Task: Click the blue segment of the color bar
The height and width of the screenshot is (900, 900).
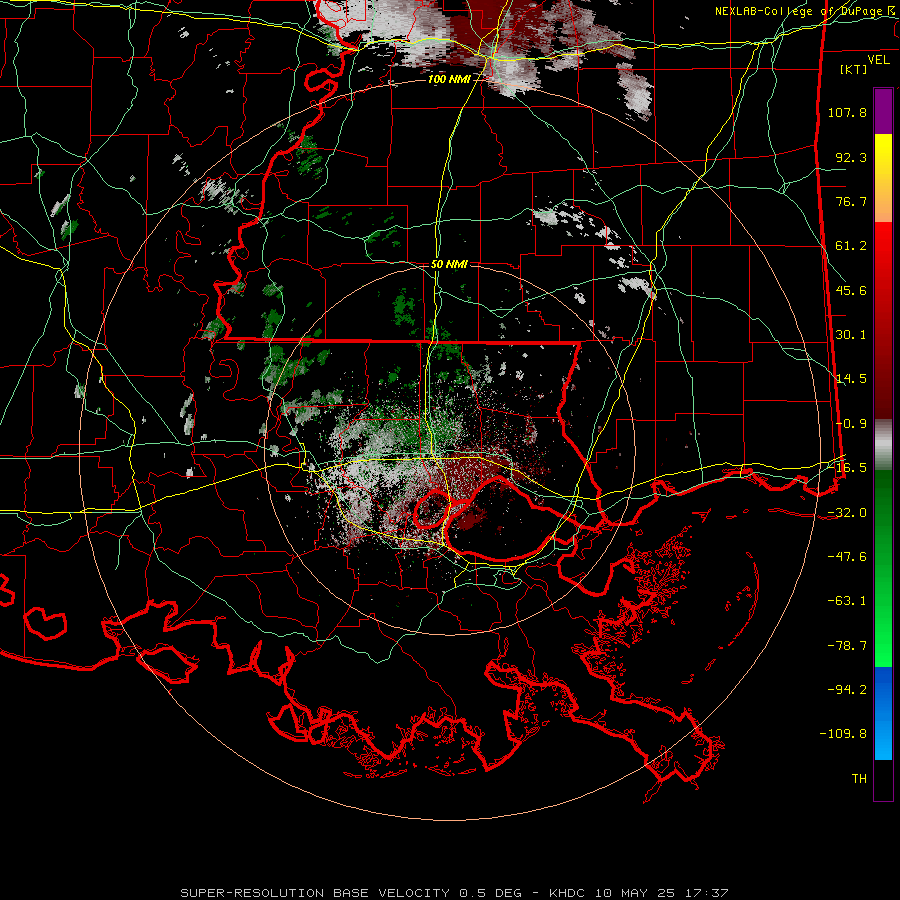Action: (883, 713)
